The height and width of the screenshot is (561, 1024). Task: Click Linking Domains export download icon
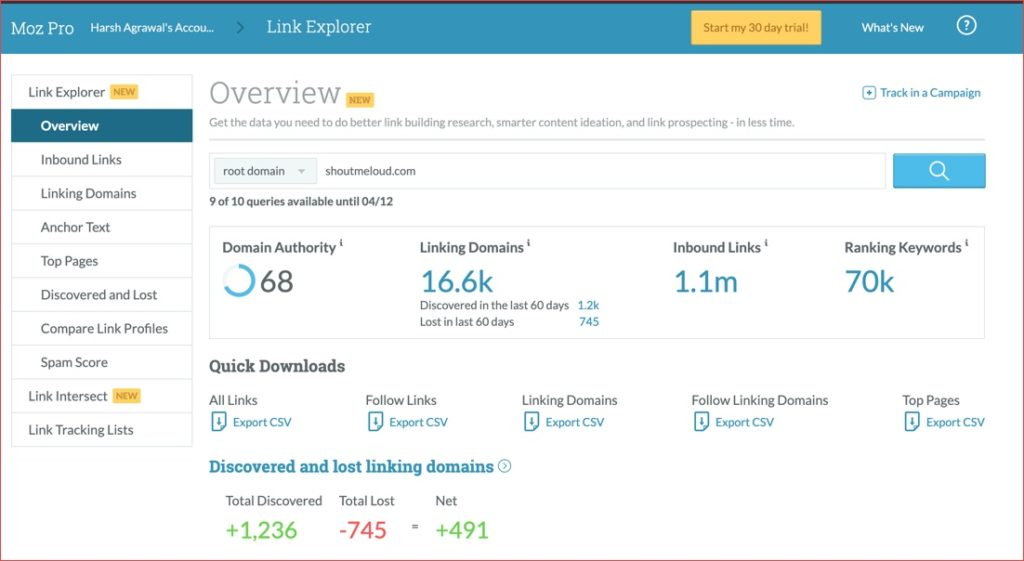(531, 422)
